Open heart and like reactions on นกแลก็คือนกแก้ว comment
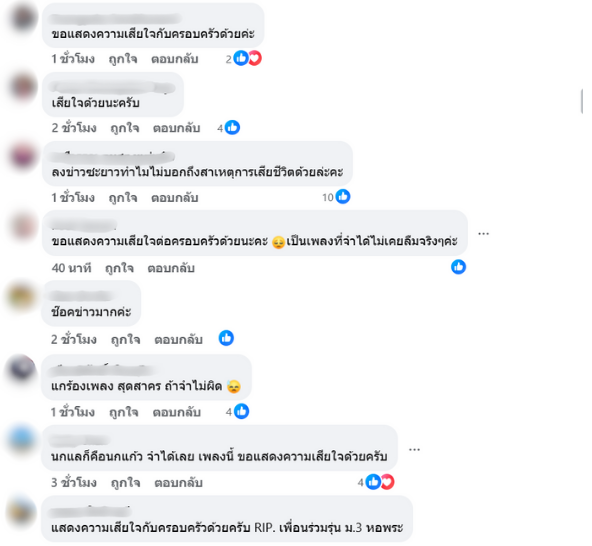This screenshot has width=592, height=546. pos(376,482)
